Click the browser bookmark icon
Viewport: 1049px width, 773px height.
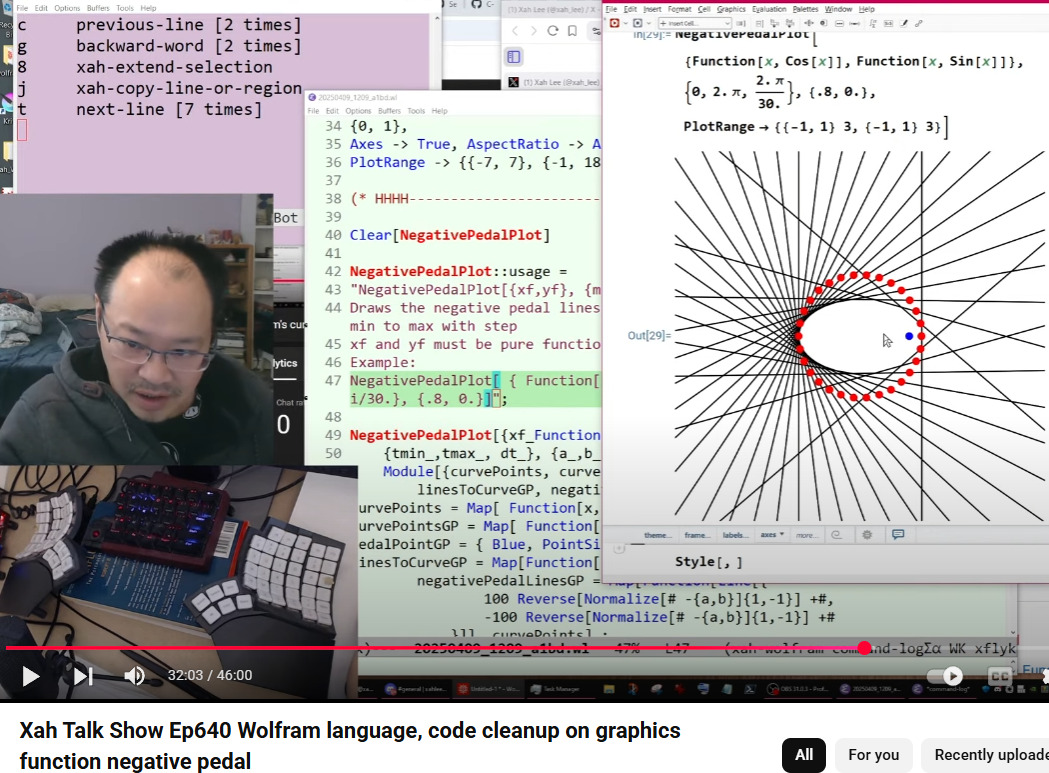pos(573,31)
